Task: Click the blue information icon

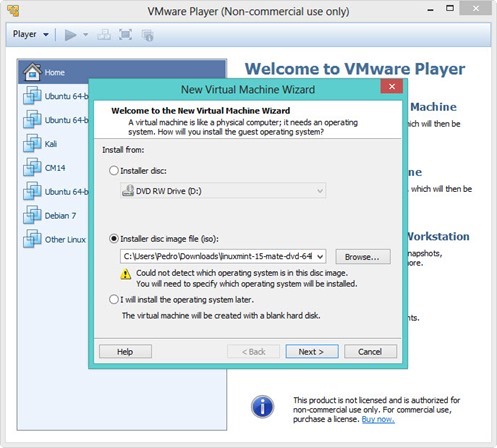Action: pos(262,407)
